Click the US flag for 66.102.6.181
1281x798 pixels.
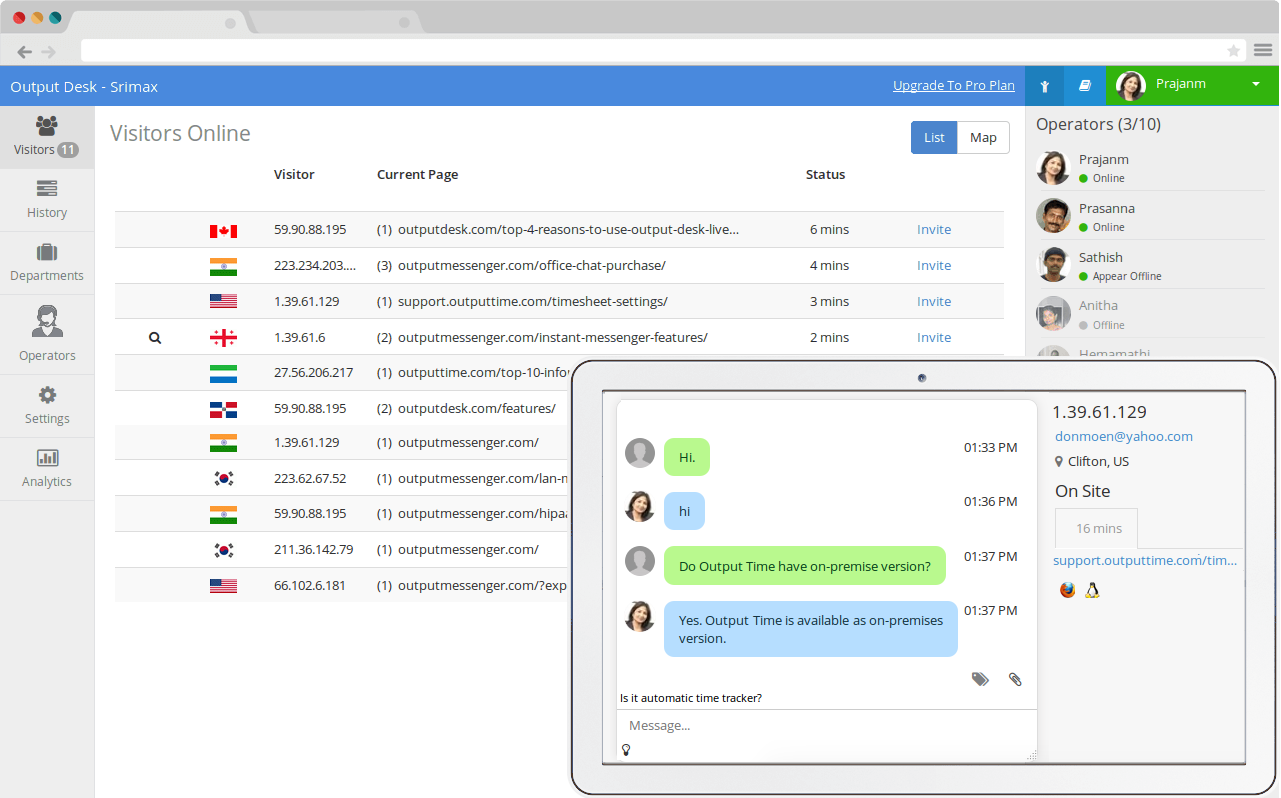(x=223, y=586)
